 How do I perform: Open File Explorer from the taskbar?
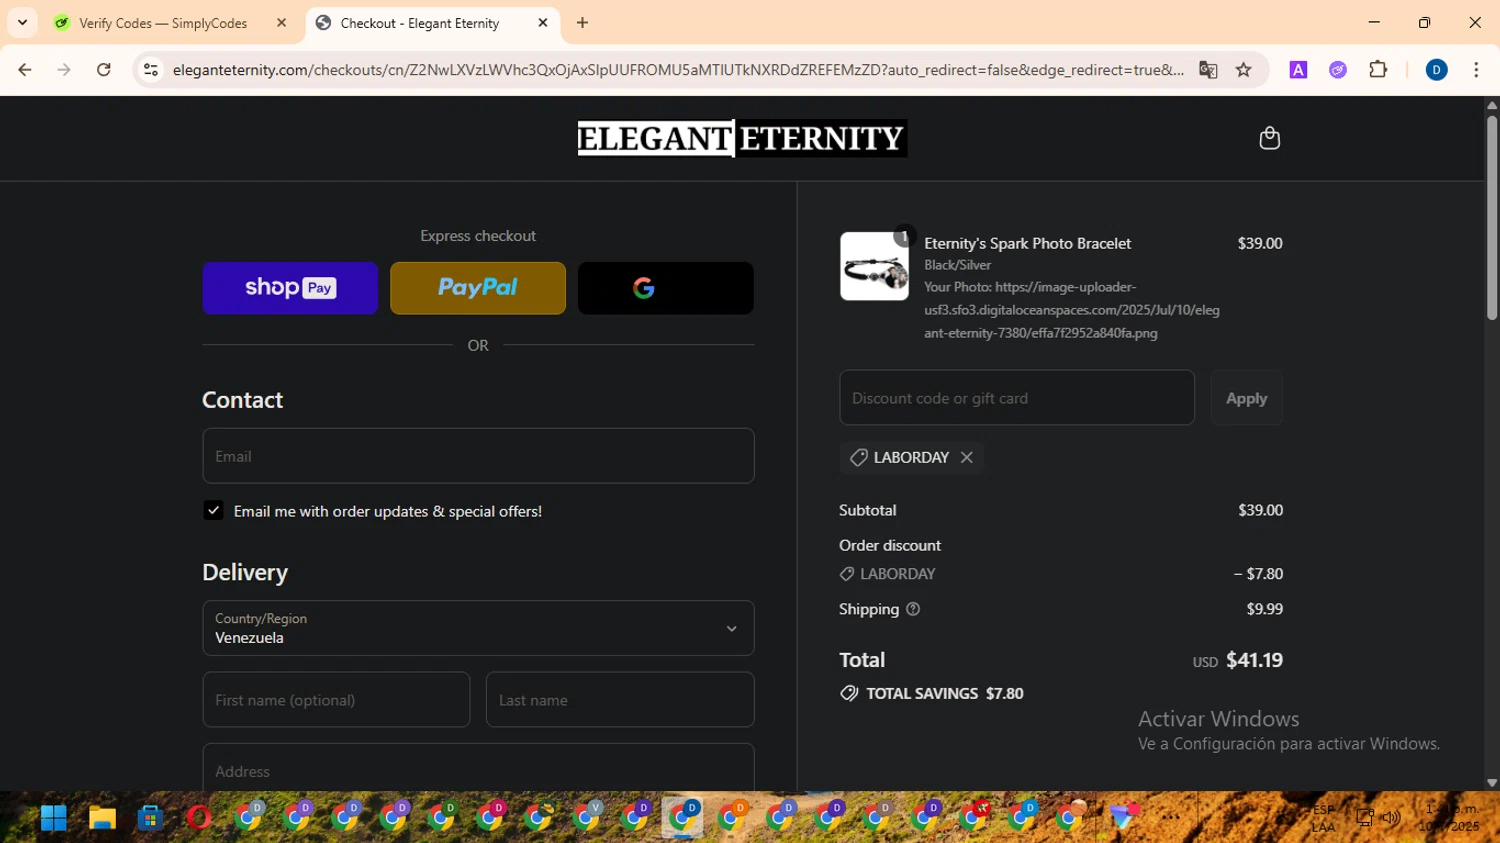102,818
